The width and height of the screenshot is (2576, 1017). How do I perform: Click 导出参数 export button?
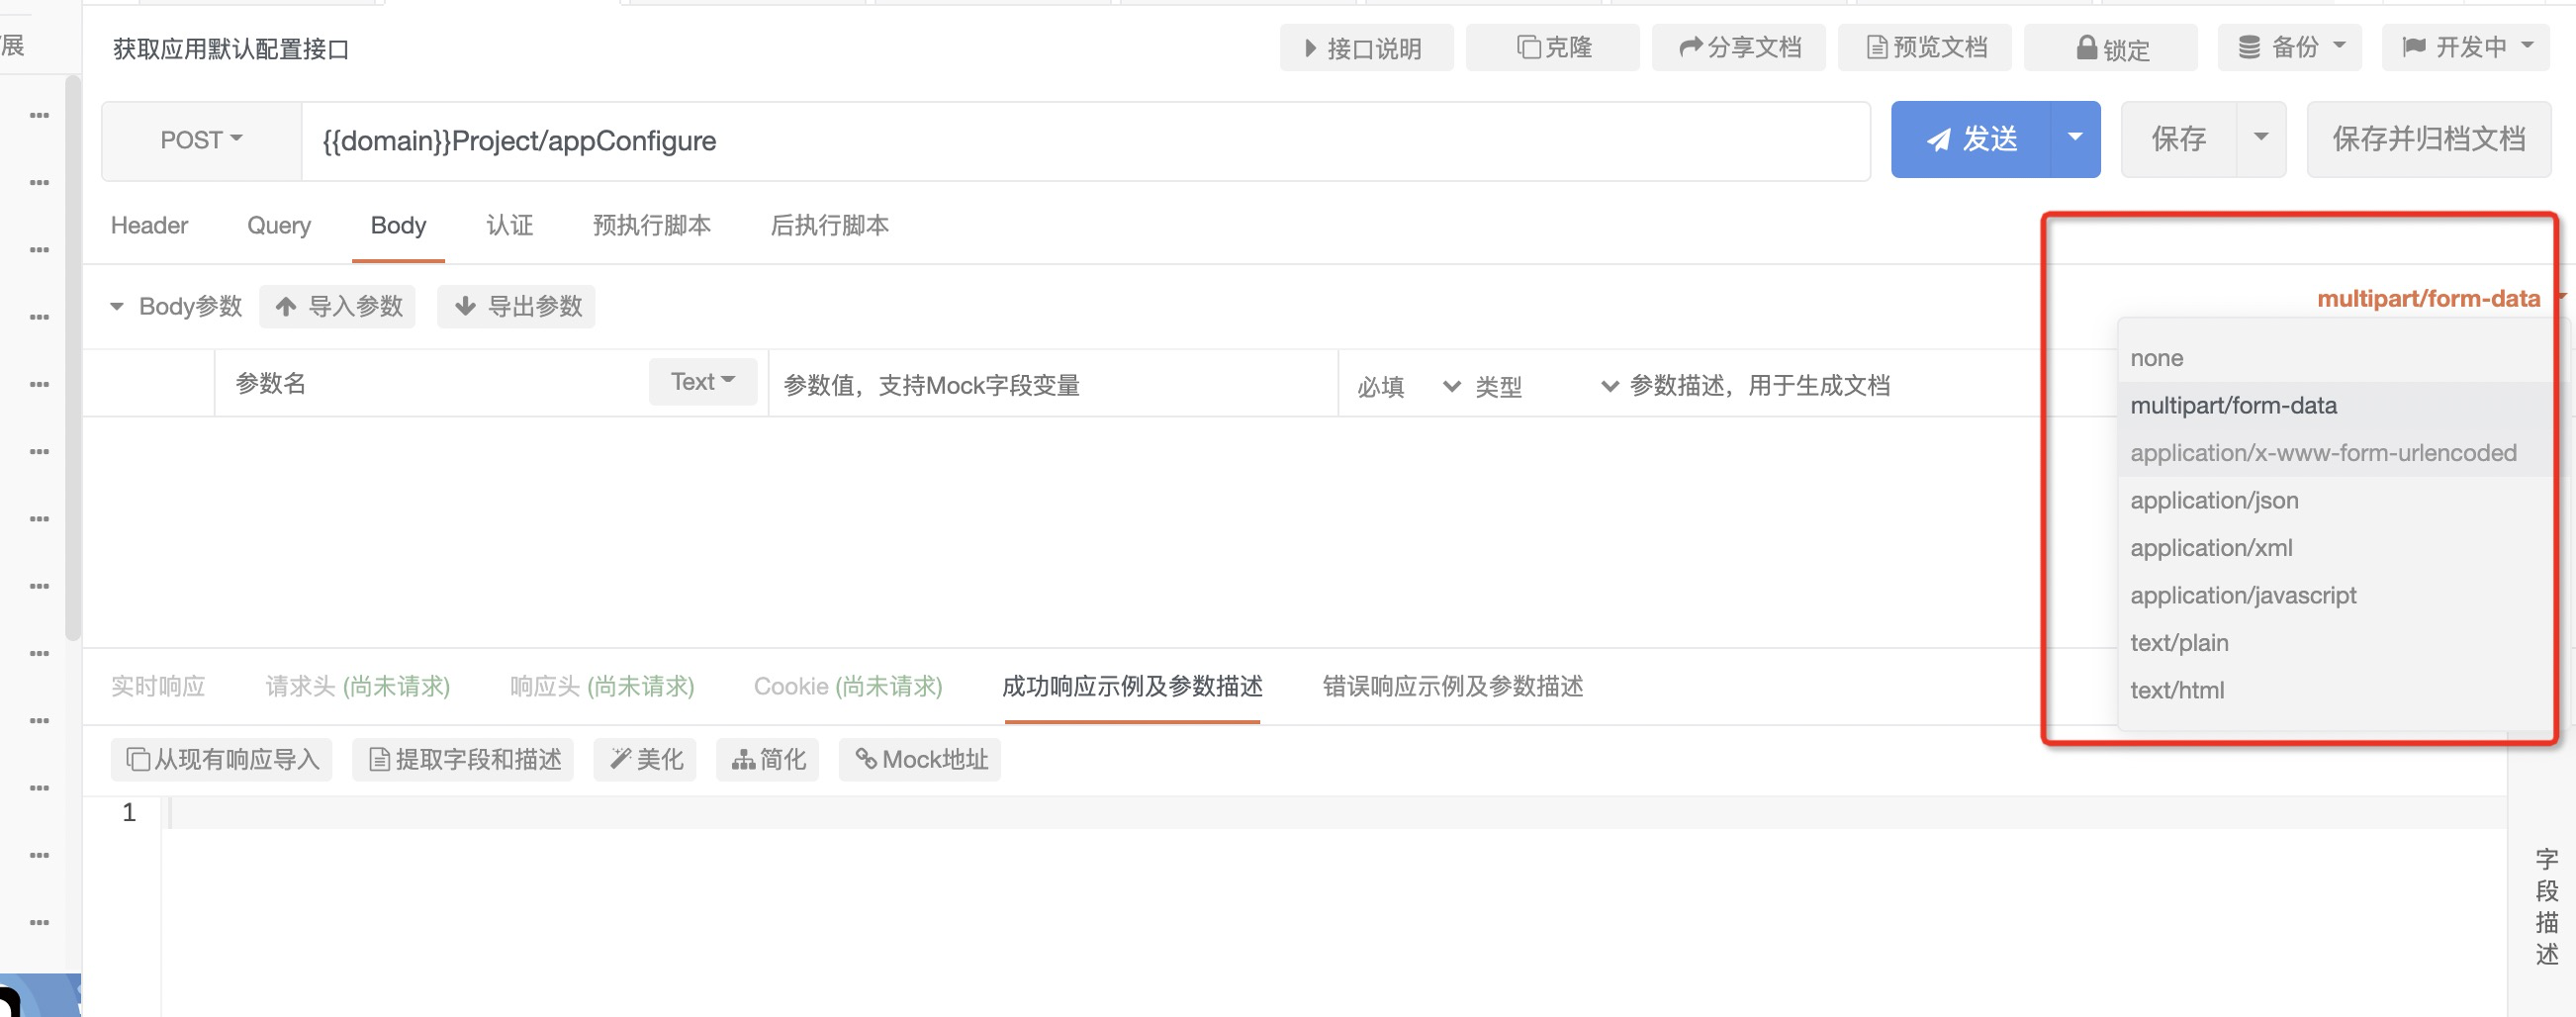517,306
